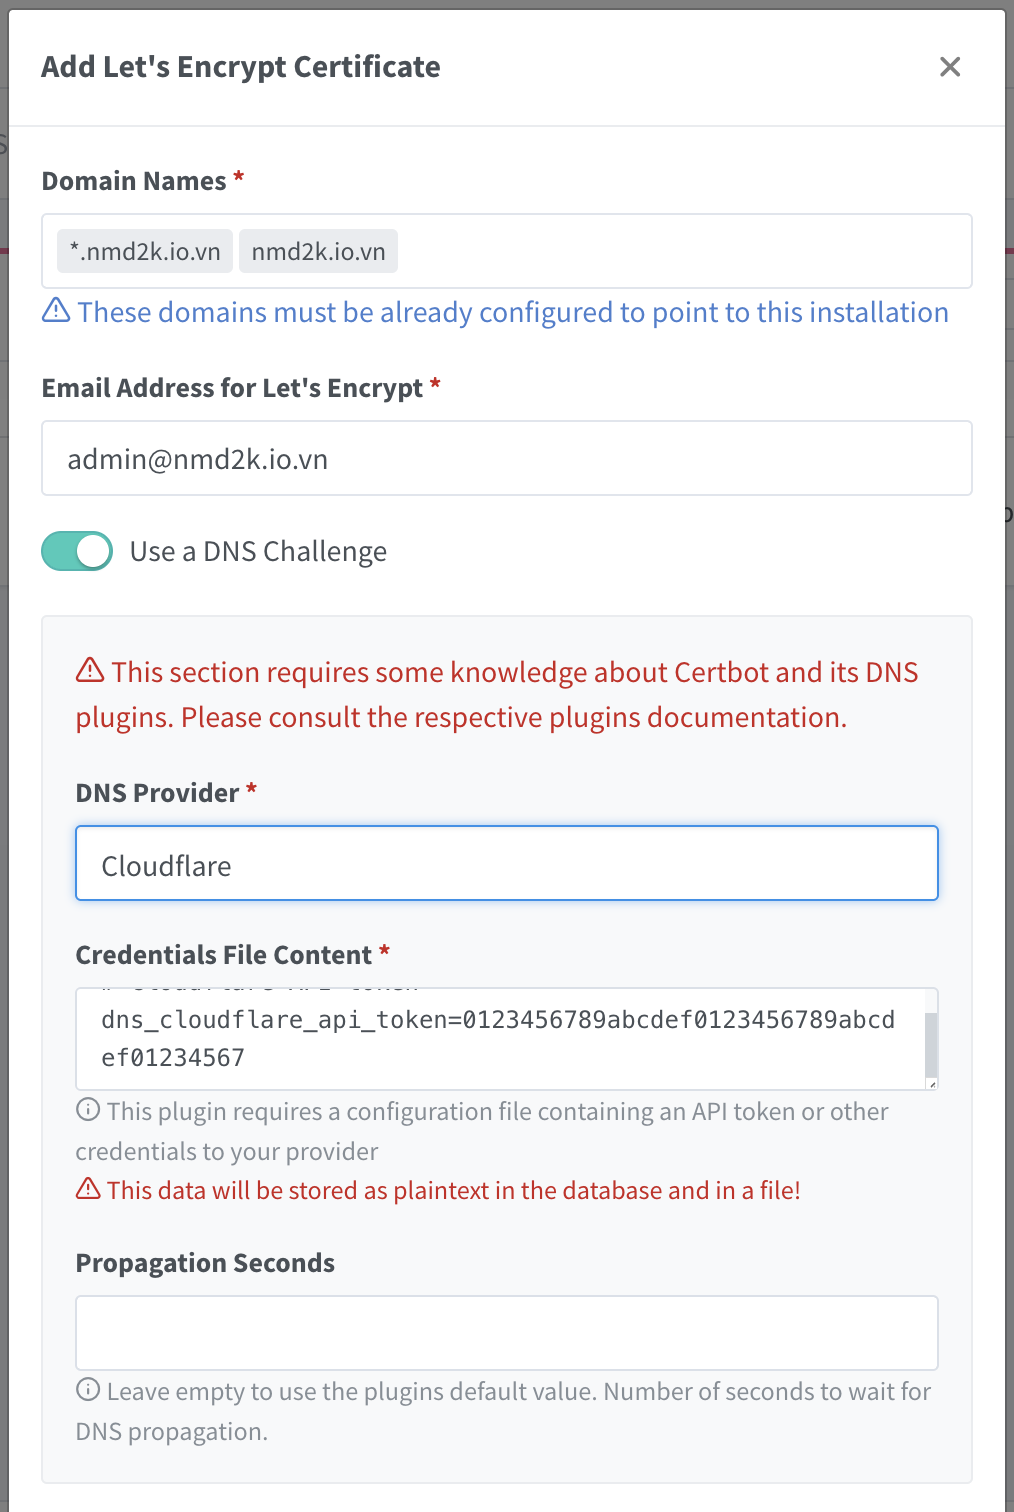Click the nmd2k.io.vn domain tag
The image size is (1014, 1512).
pos(318,251)
